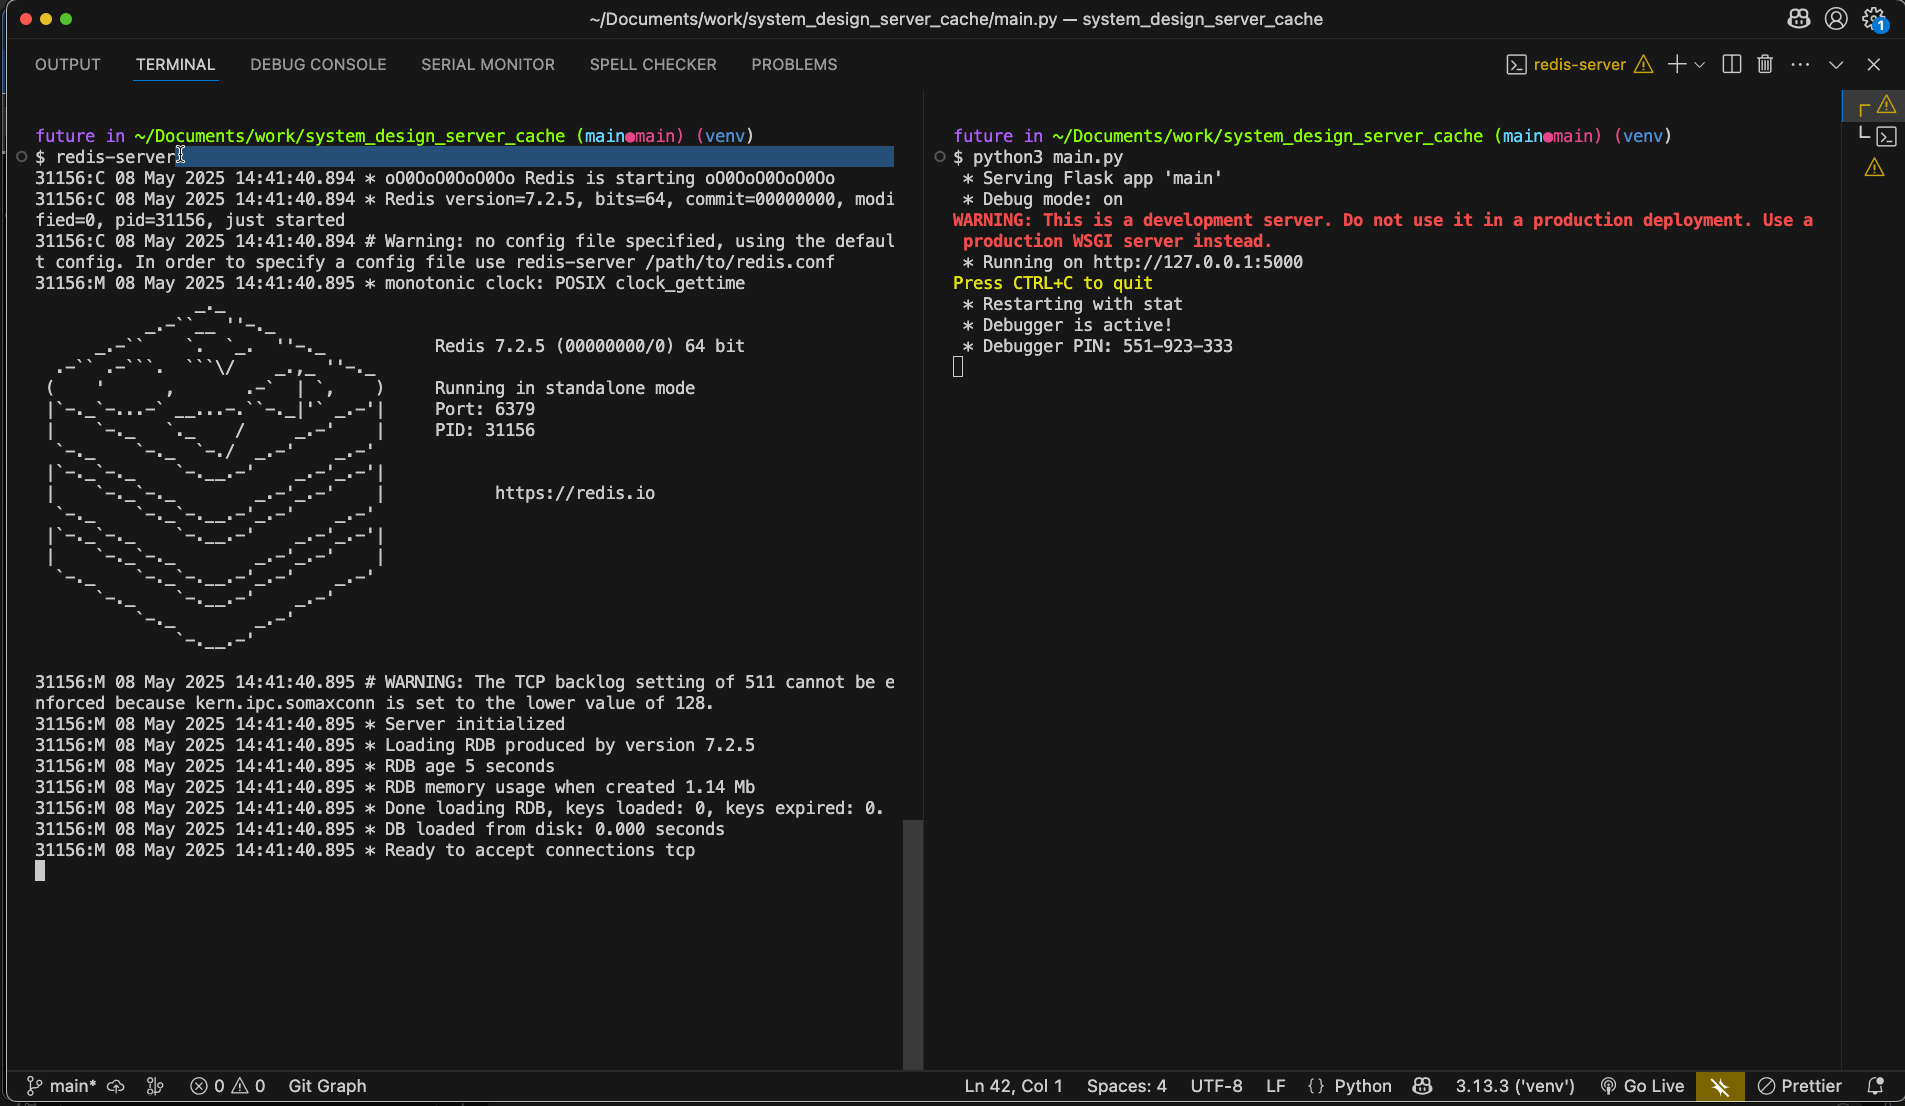Image resolution: width=1905 pixels, height=1106 pixels.
Task: Open Git Graph from the status bar
Action: pyautogui.click(x=327, y=1086)
